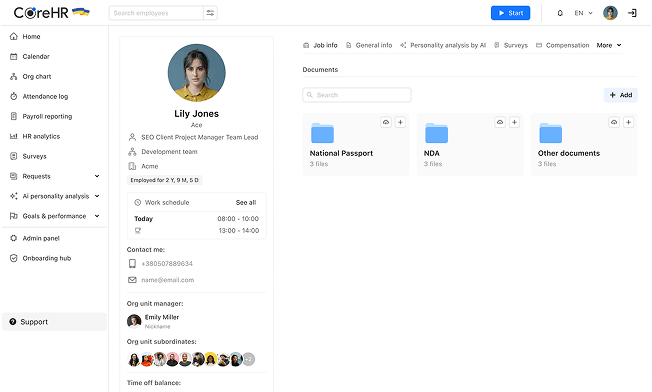Focus the Search employees field
Viewport: 652px width, 392px height.
click(x=156, y=13)
